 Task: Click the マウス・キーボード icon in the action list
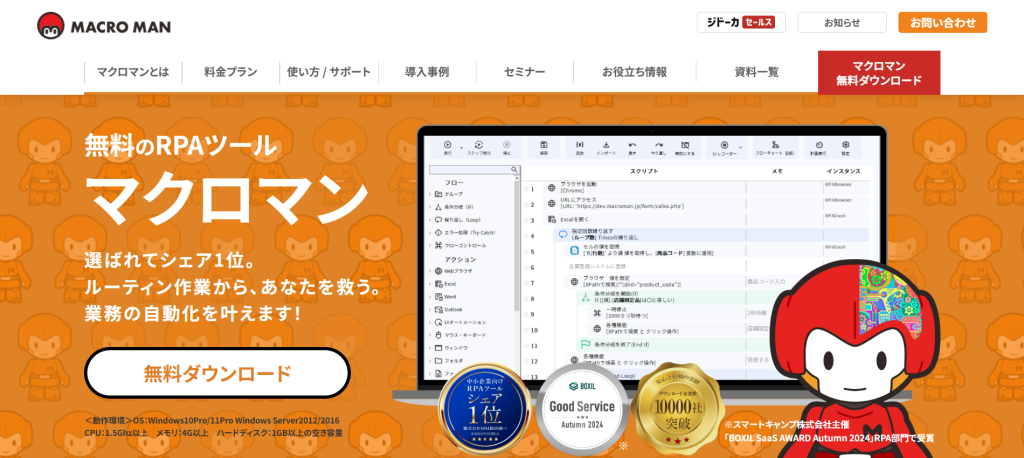click(x=439, y=335)
